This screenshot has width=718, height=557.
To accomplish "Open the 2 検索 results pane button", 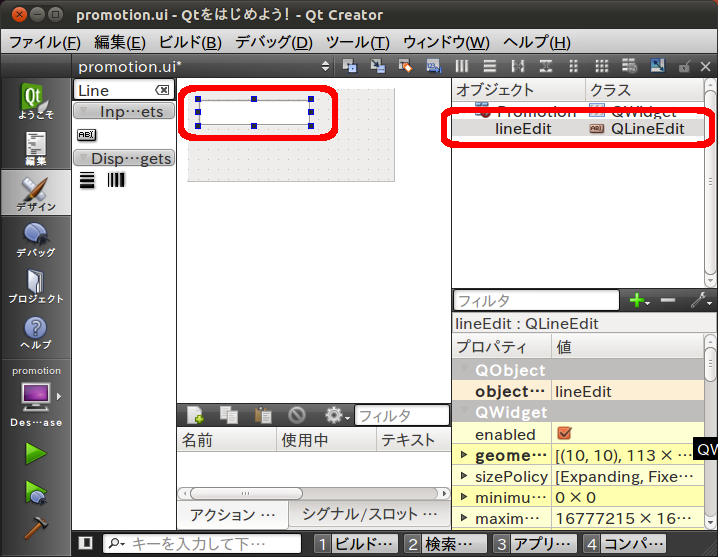I will (x=445, y=543).
